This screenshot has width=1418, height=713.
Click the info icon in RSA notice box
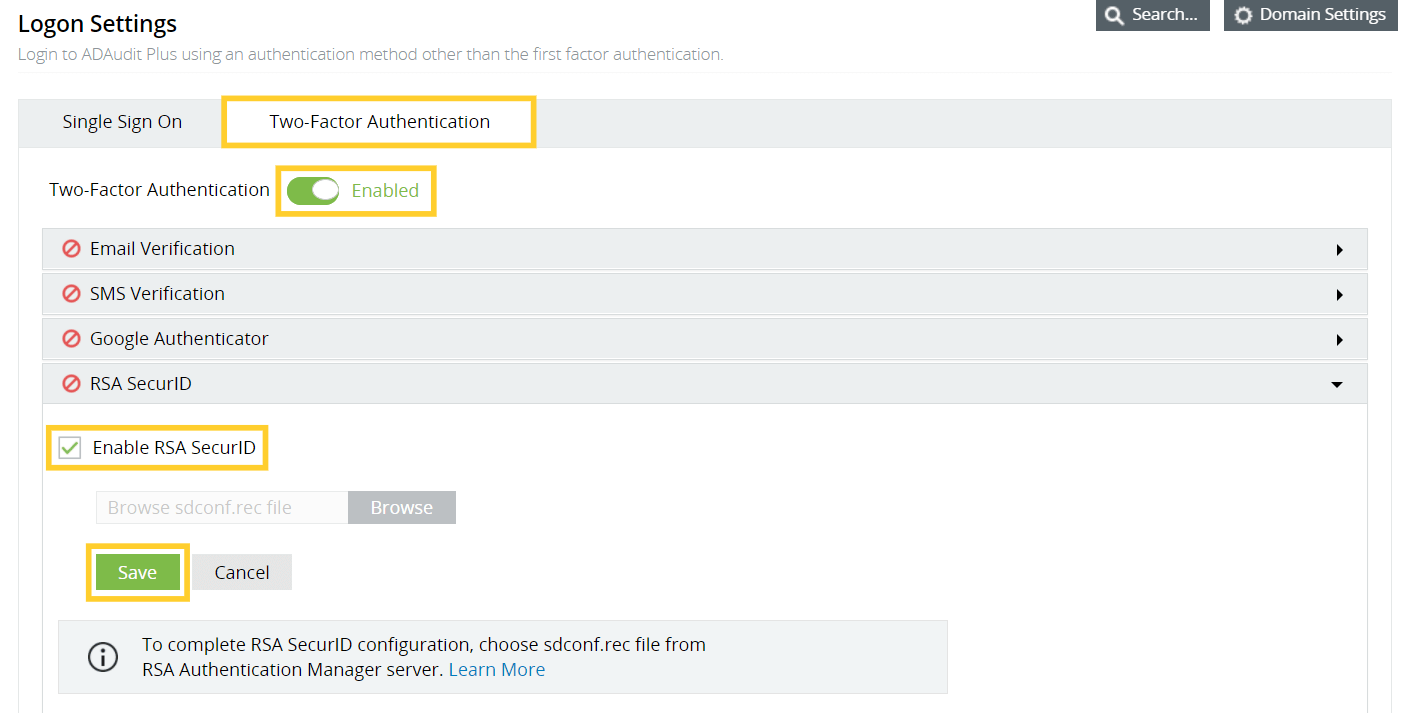click(103, 657)
